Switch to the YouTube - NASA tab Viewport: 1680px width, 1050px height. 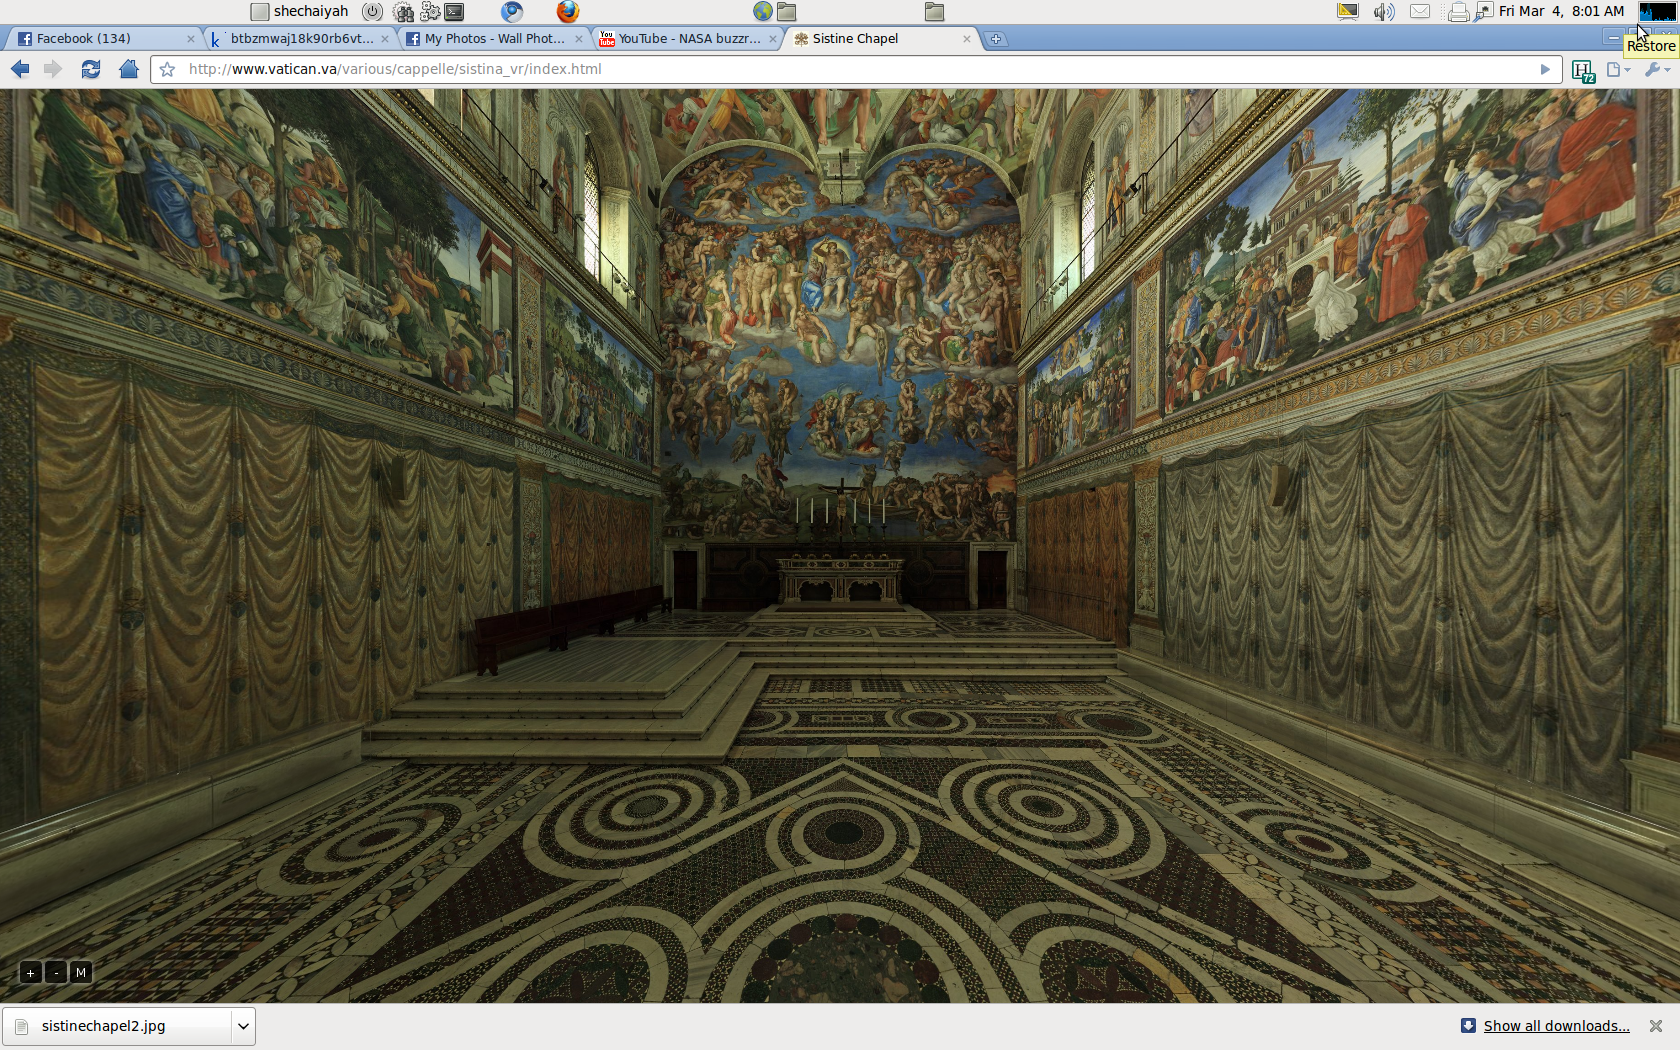pyautogui.click(x=688, y=38)
